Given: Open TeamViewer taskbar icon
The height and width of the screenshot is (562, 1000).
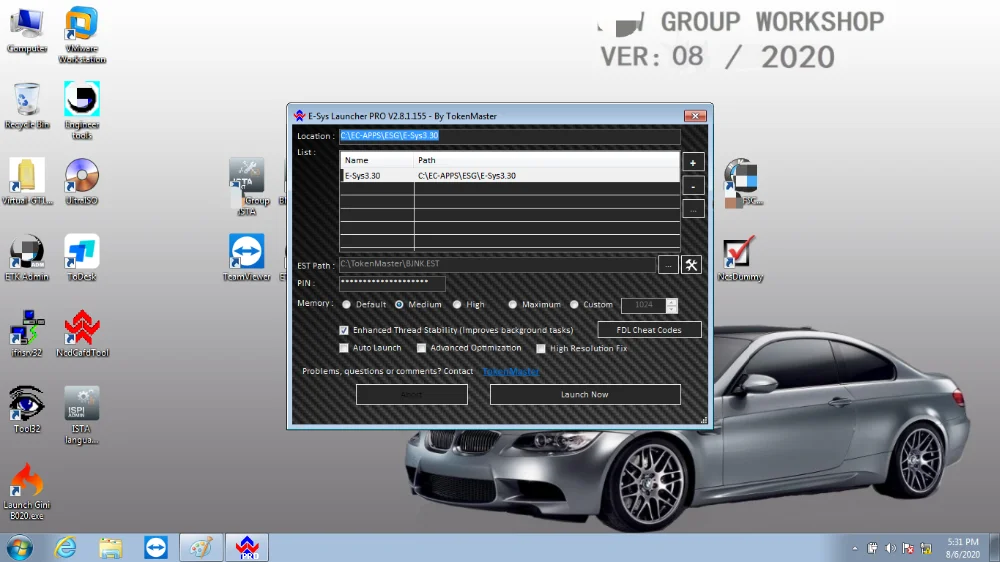Looking at the screenshot, I should point(156,548).
